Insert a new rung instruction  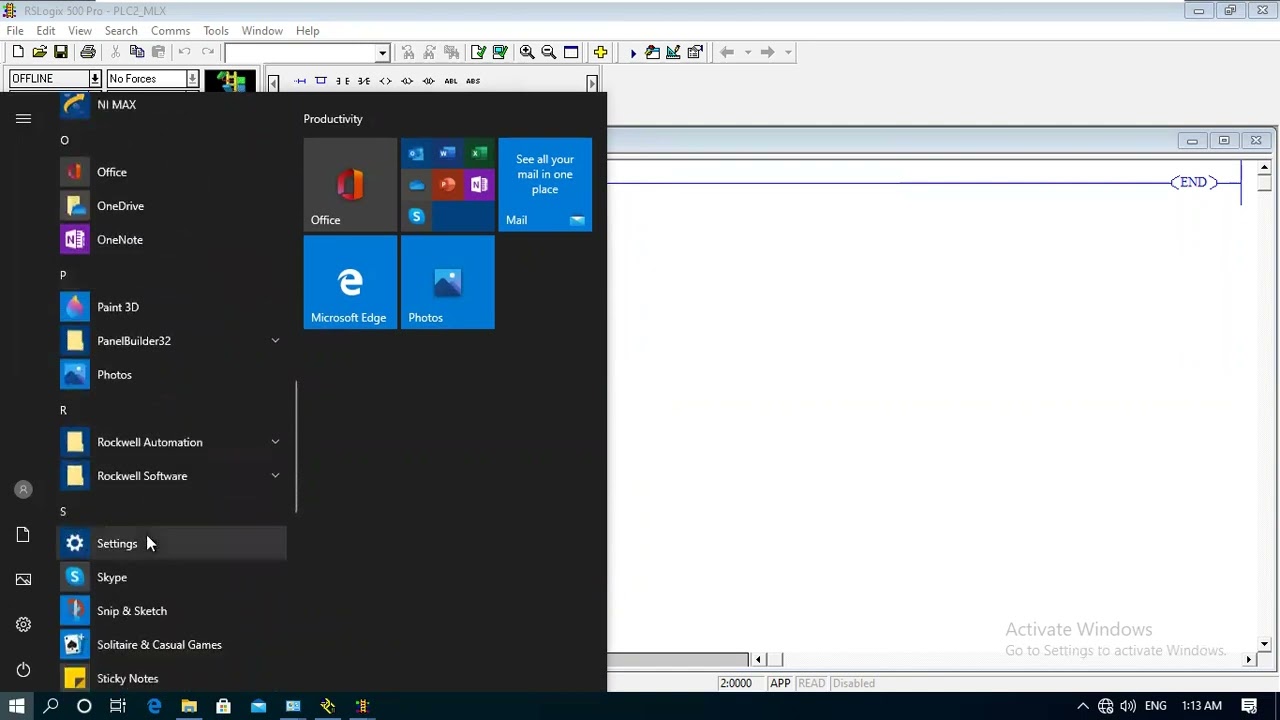click(300, 81)
